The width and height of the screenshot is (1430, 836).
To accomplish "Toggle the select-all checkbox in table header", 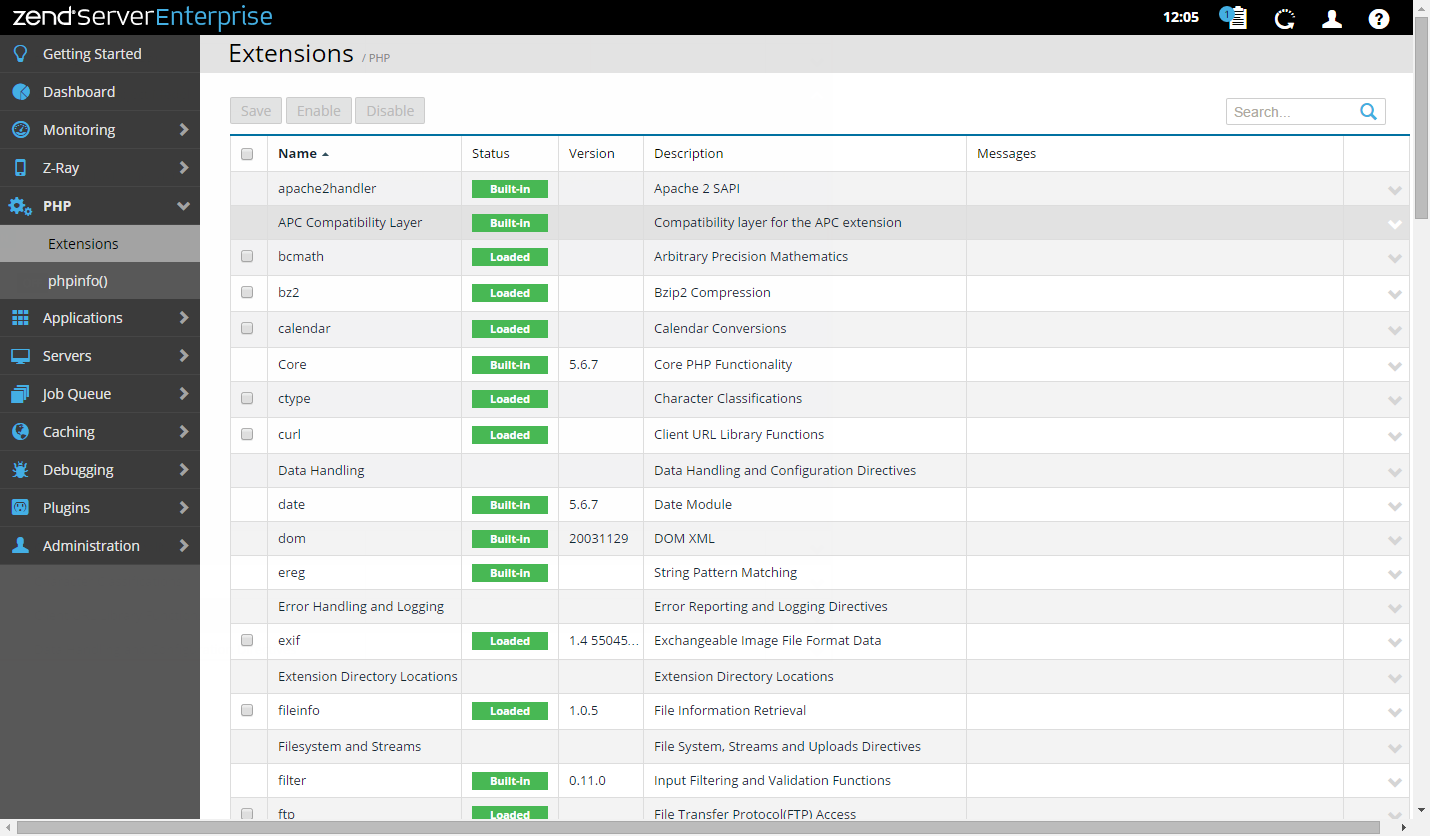I will (x=247, y=154).
